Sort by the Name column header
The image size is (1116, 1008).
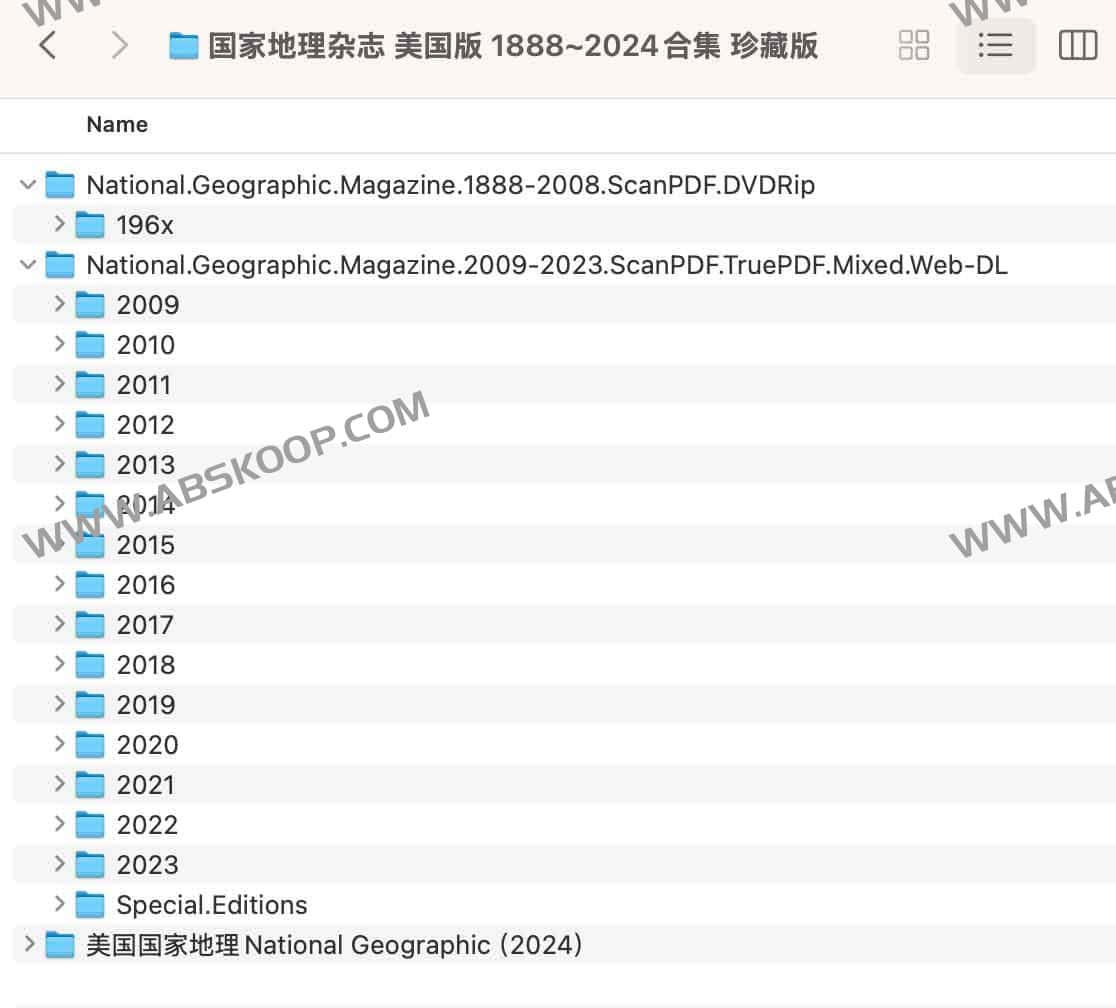117,125
